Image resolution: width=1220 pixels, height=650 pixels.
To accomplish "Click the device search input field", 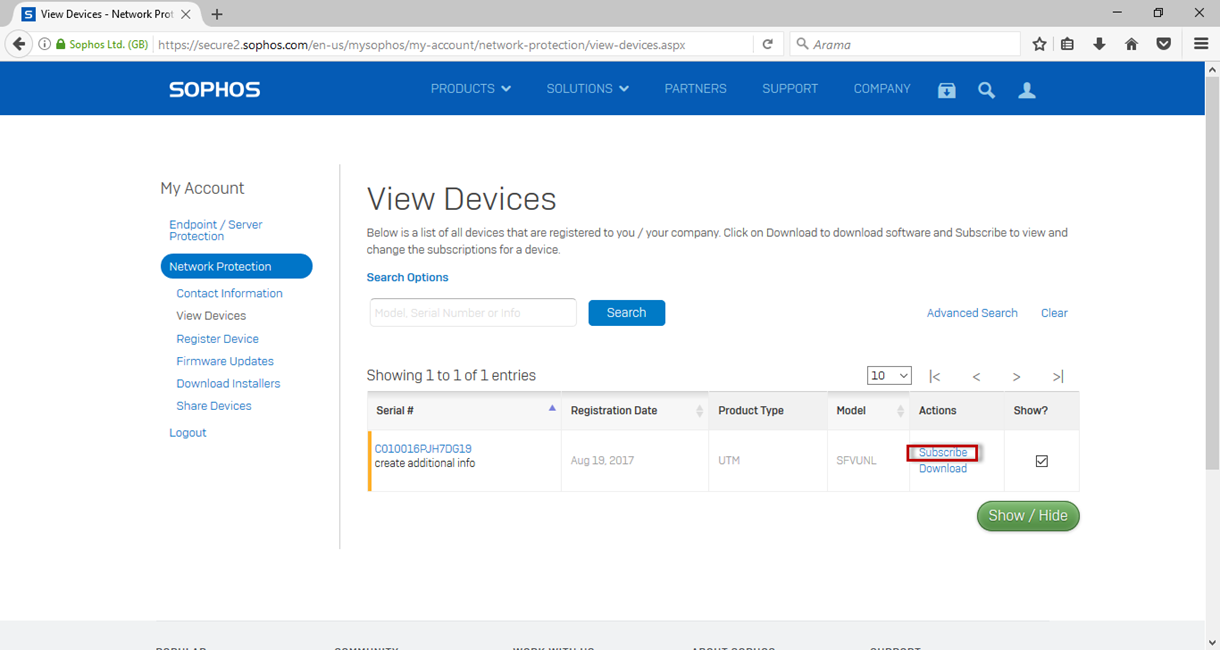I will tap(472, 313).
